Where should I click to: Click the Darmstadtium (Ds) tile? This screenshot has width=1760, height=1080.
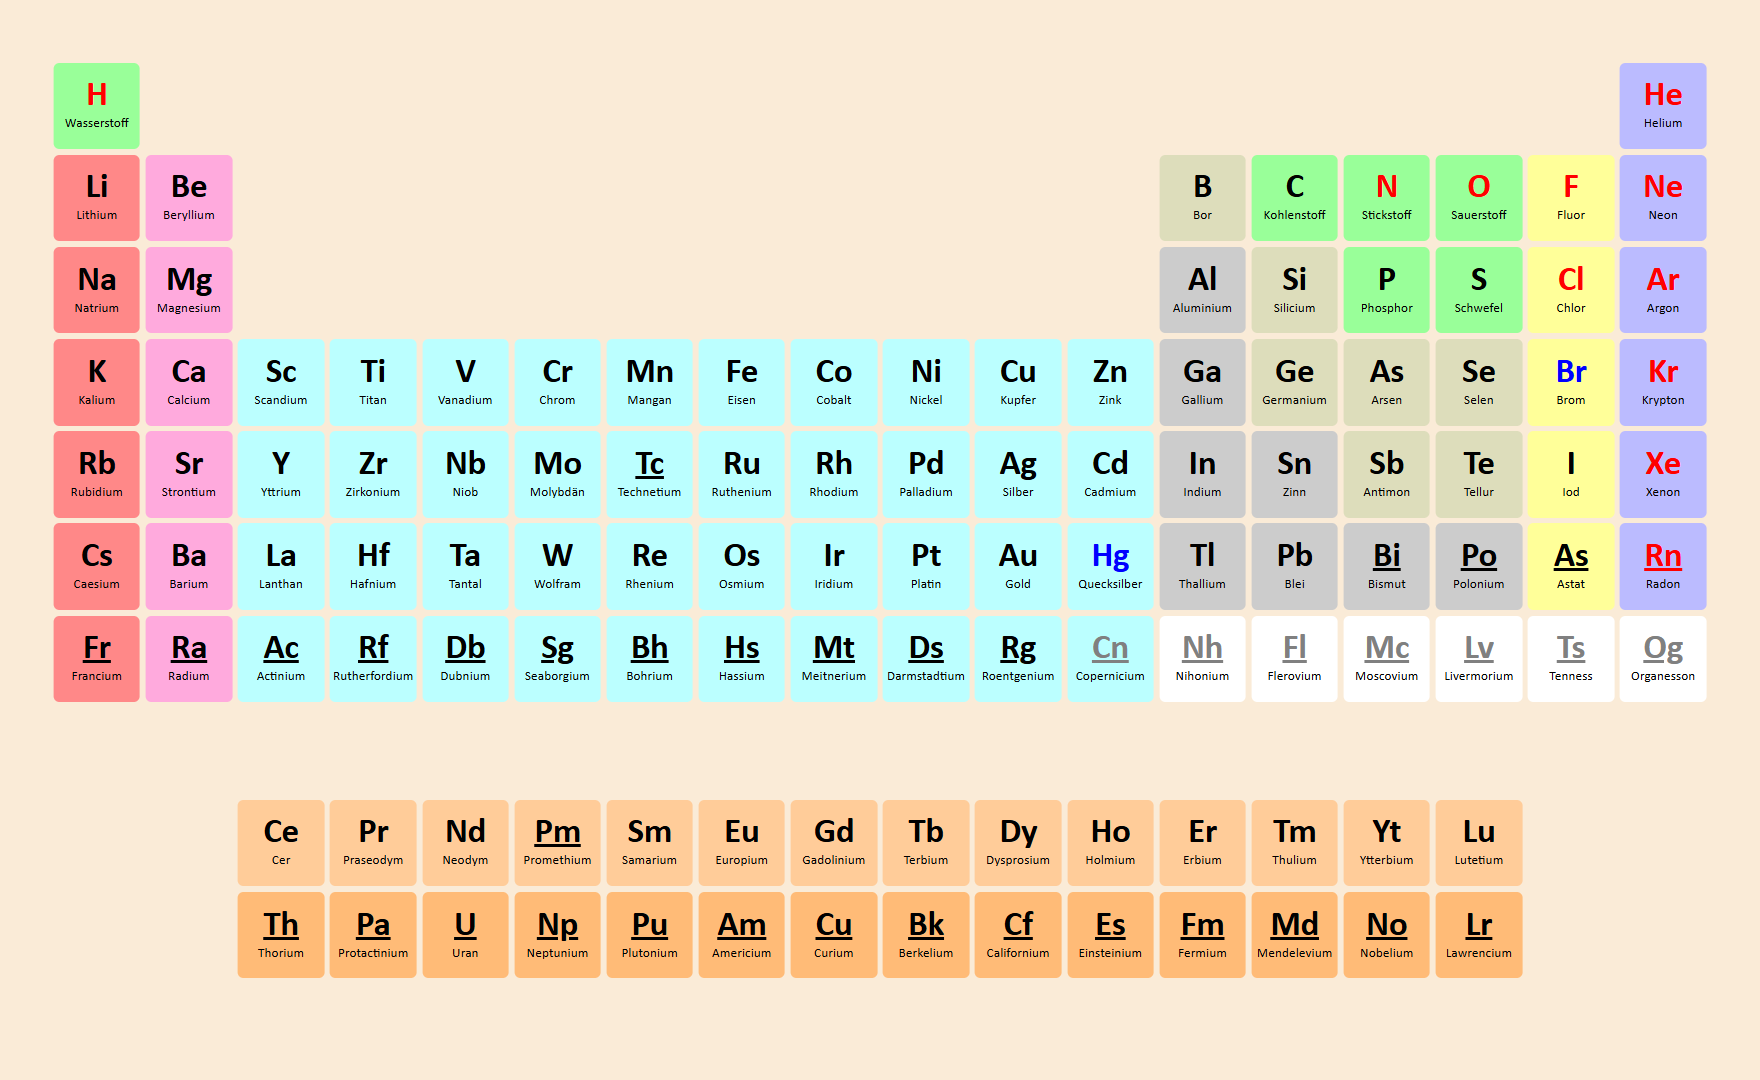[926, 659]
